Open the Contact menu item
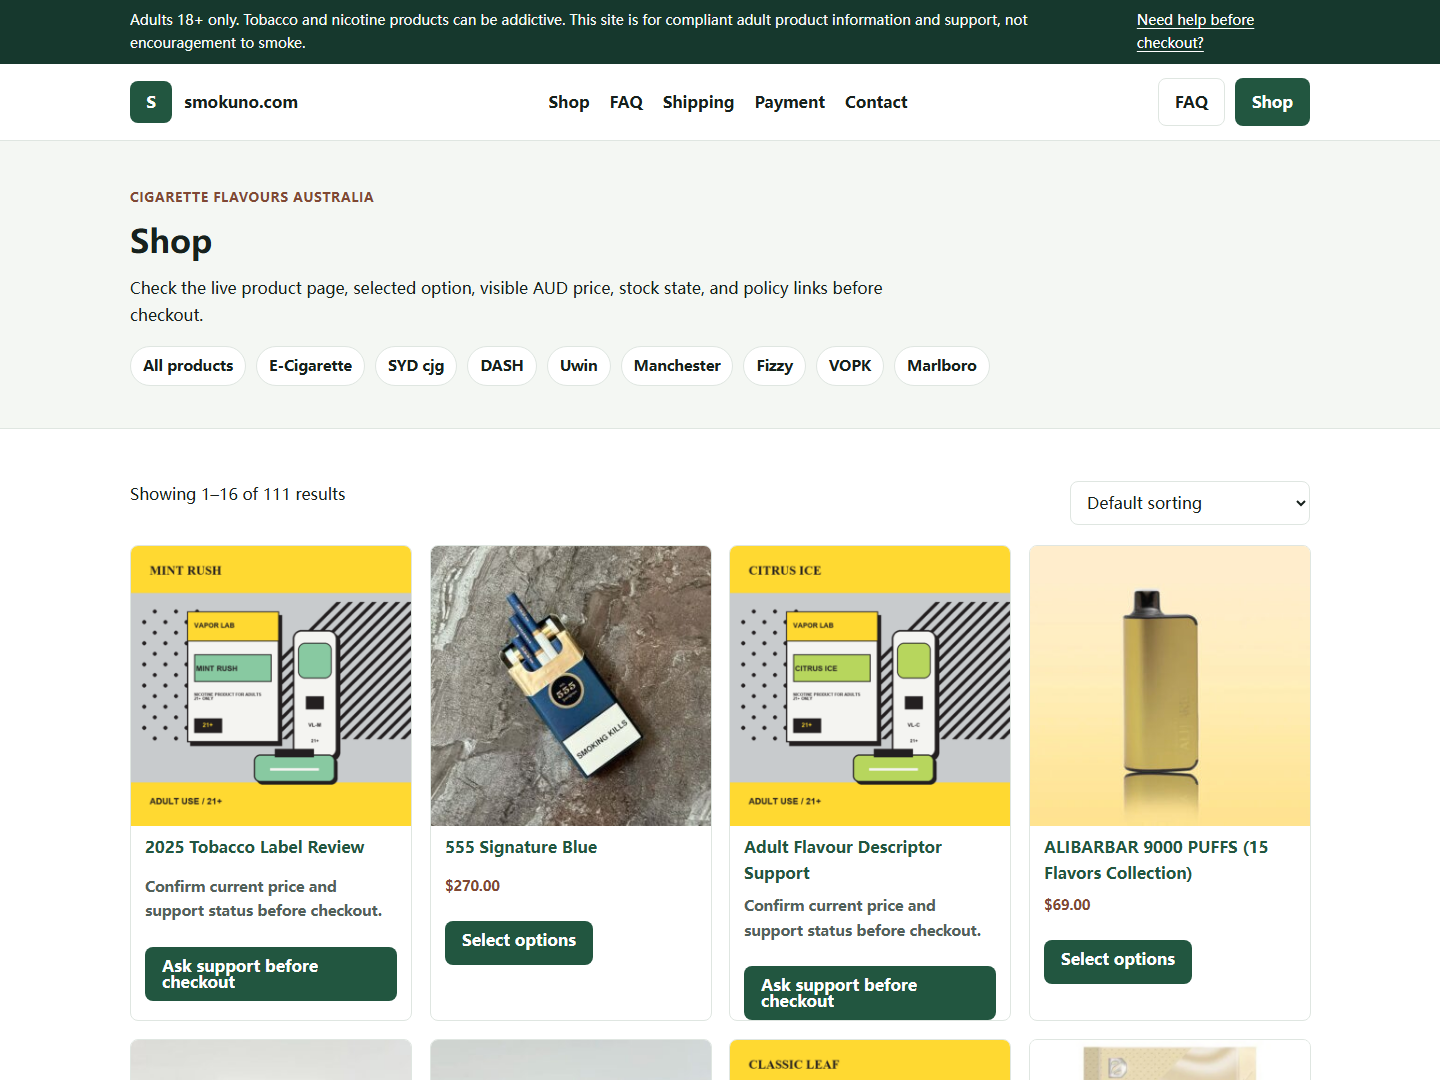Viewport: 1440px width, 1080px height. 876,102
